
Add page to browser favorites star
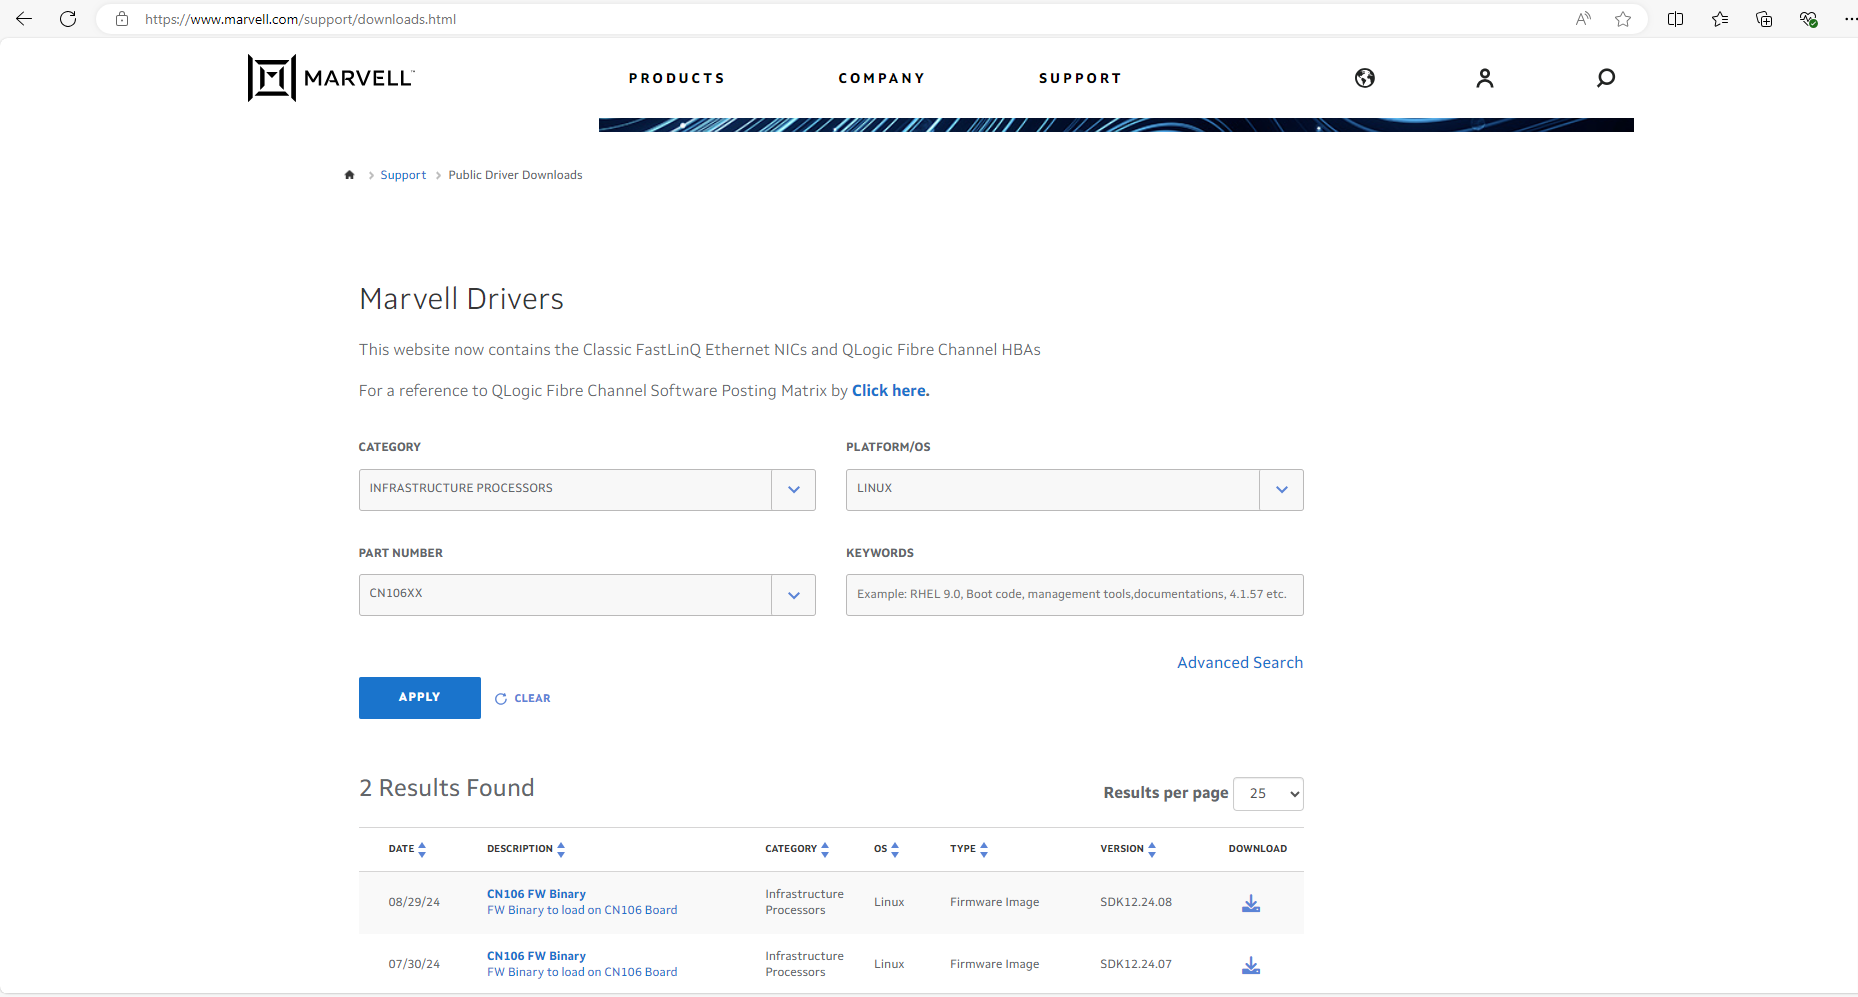(x=1622, y=19)
